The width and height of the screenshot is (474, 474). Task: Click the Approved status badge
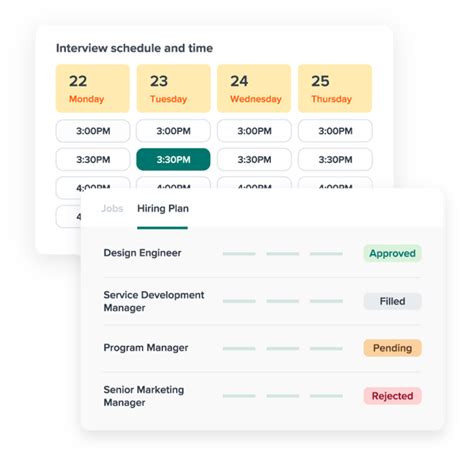click(x=392, y=253)
